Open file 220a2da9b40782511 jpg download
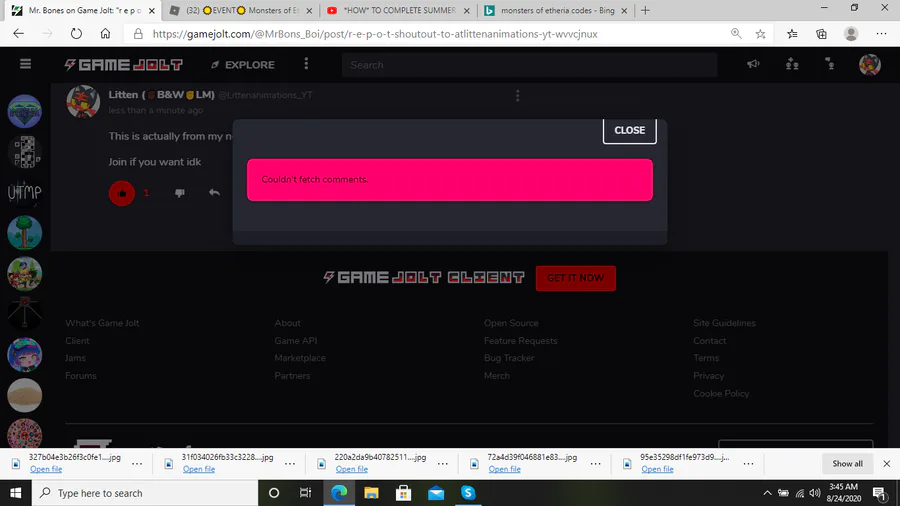This screenshot has height=506, width=900. (x=352, y=469)
